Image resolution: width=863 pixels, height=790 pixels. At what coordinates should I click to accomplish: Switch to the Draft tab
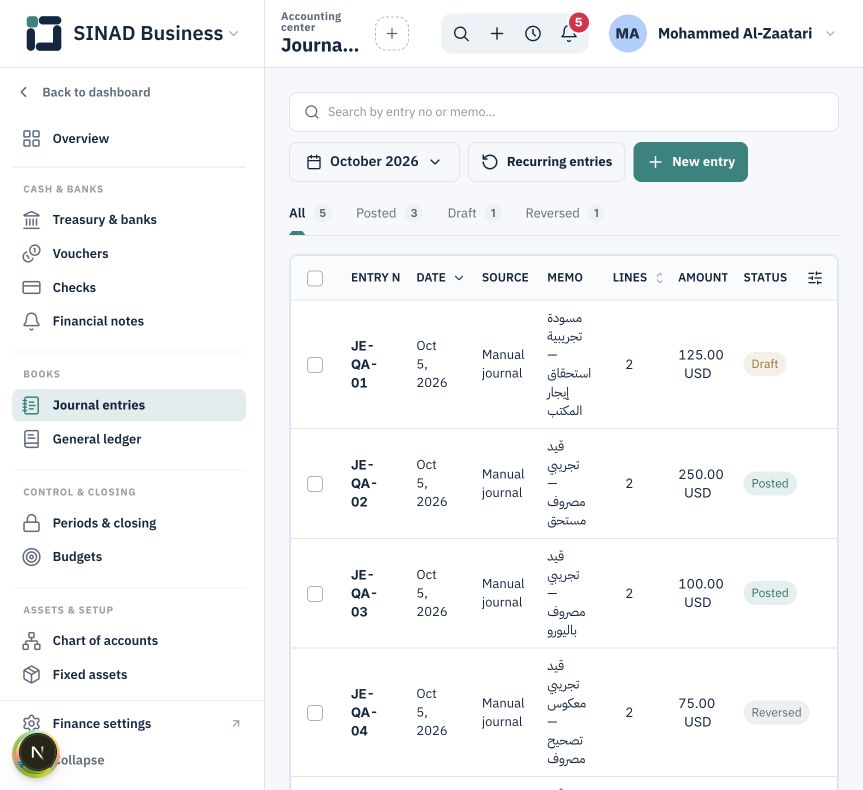[x=474, y=214]
